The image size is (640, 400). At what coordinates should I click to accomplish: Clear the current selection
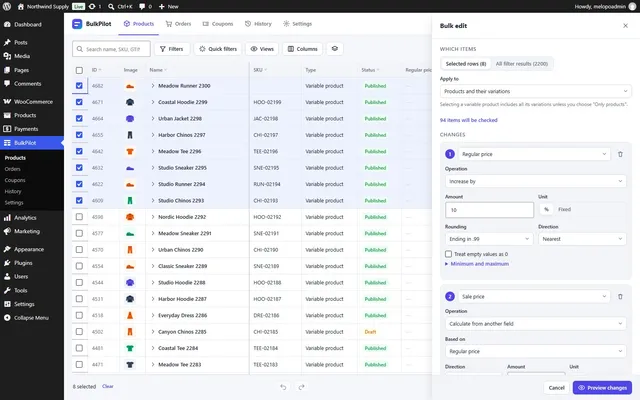click(x=108, y=386)
